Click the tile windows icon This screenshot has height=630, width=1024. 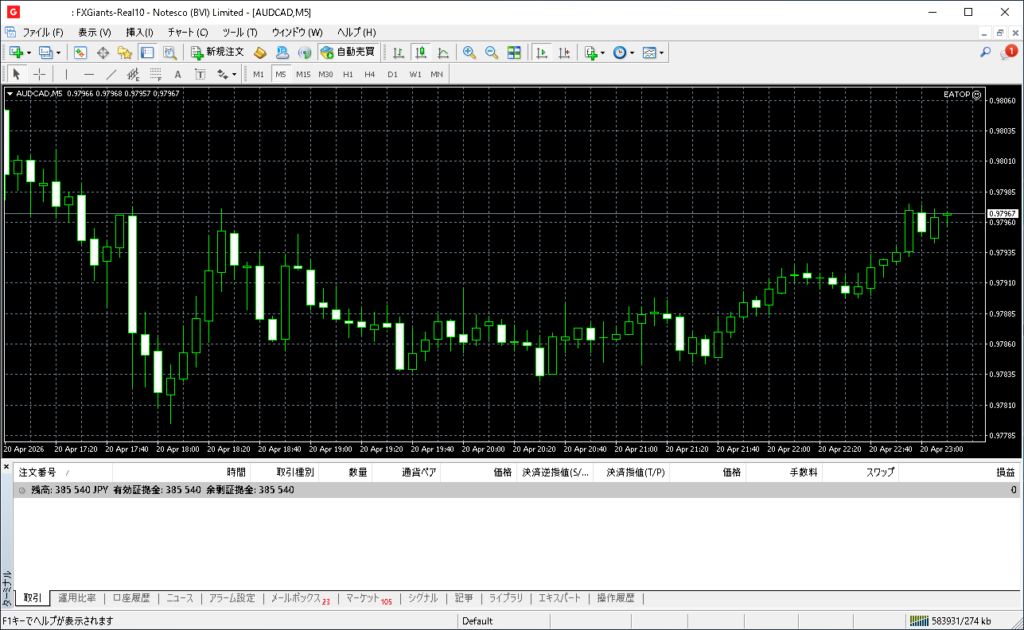tap(514, 52)
